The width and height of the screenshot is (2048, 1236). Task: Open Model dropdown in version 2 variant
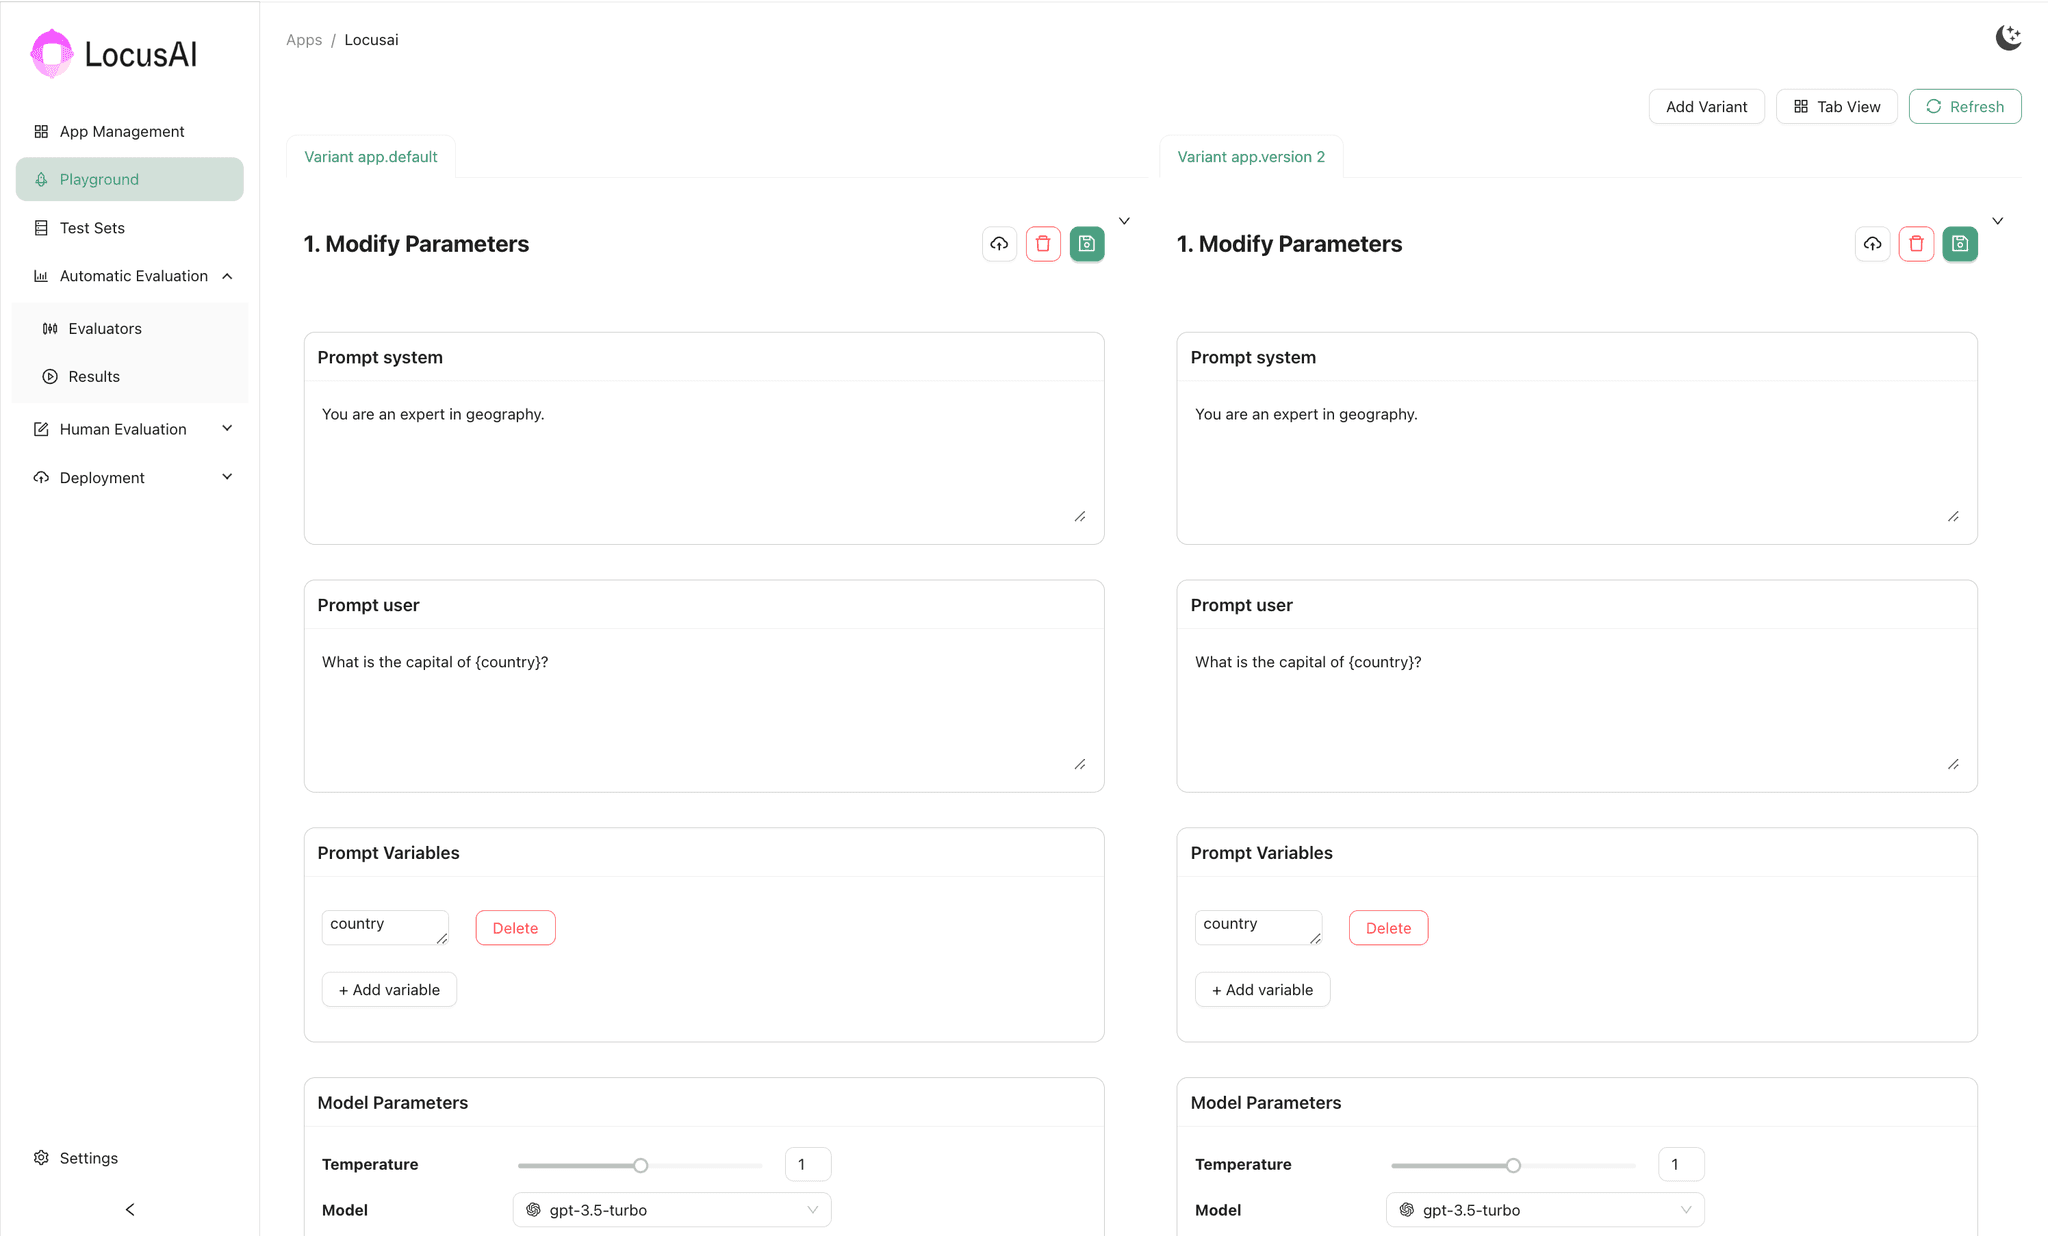[1545, 1210]
